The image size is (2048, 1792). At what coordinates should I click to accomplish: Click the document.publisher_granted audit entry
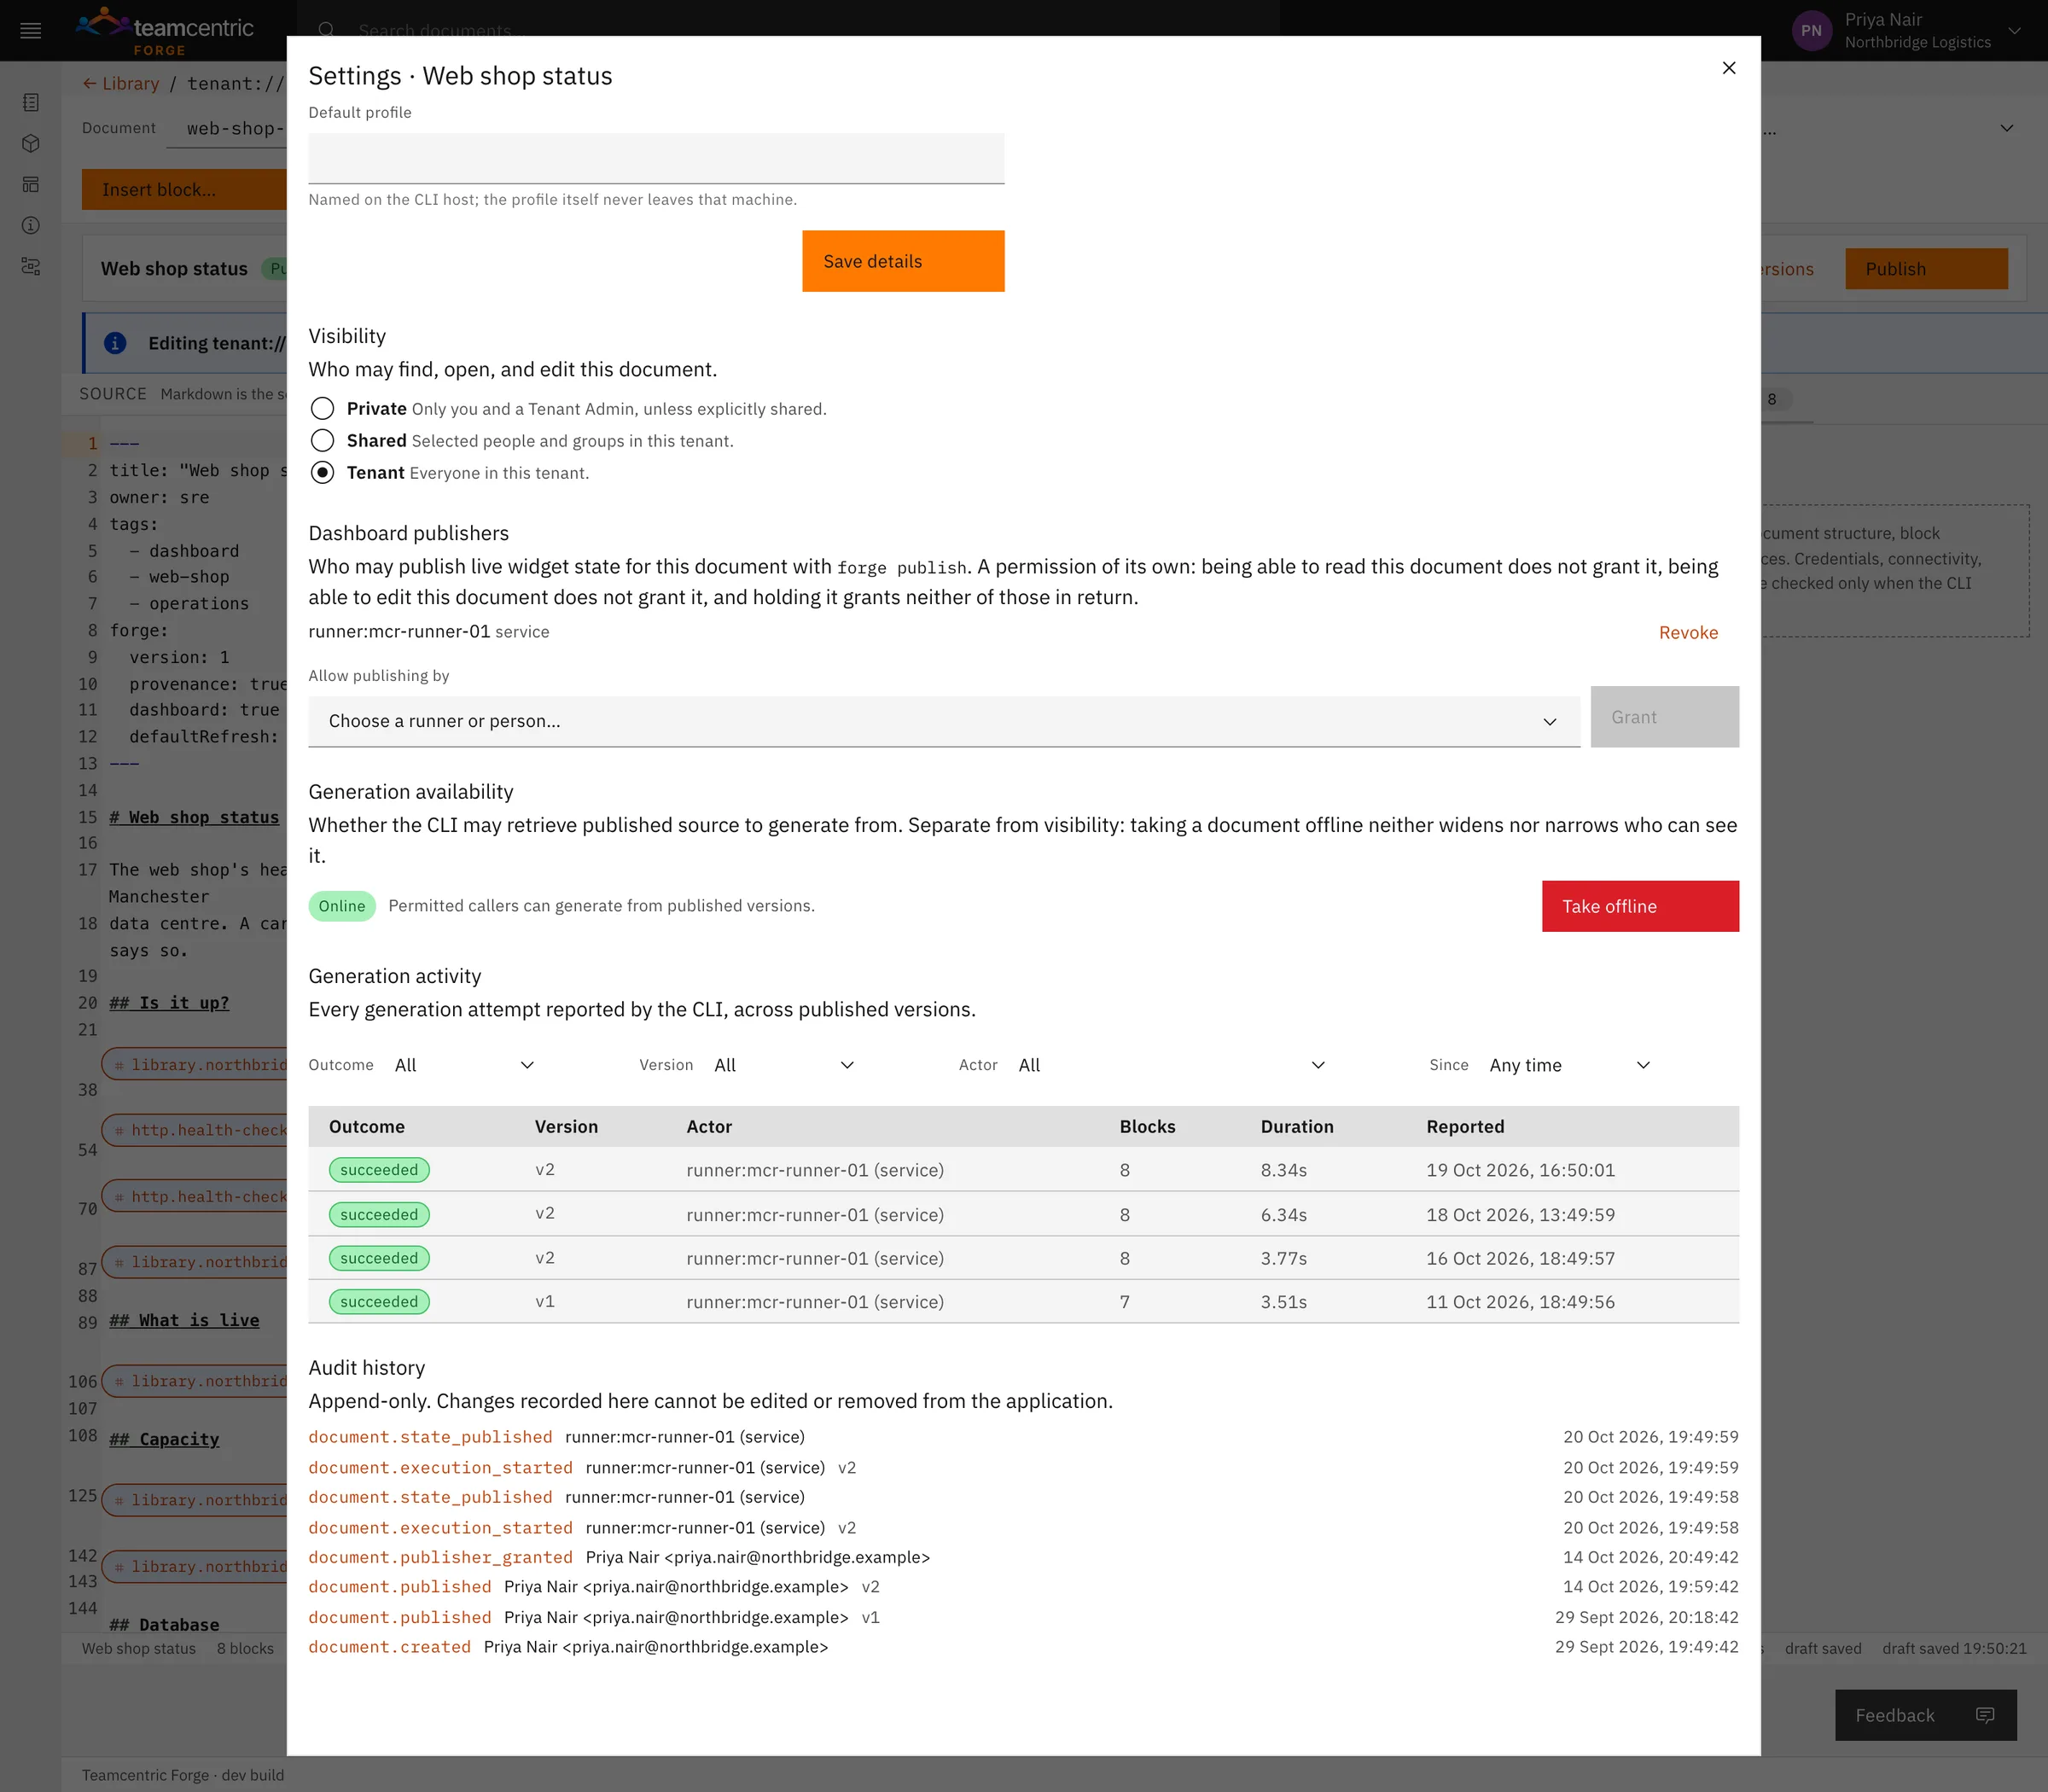(x=1023, y=1557)
